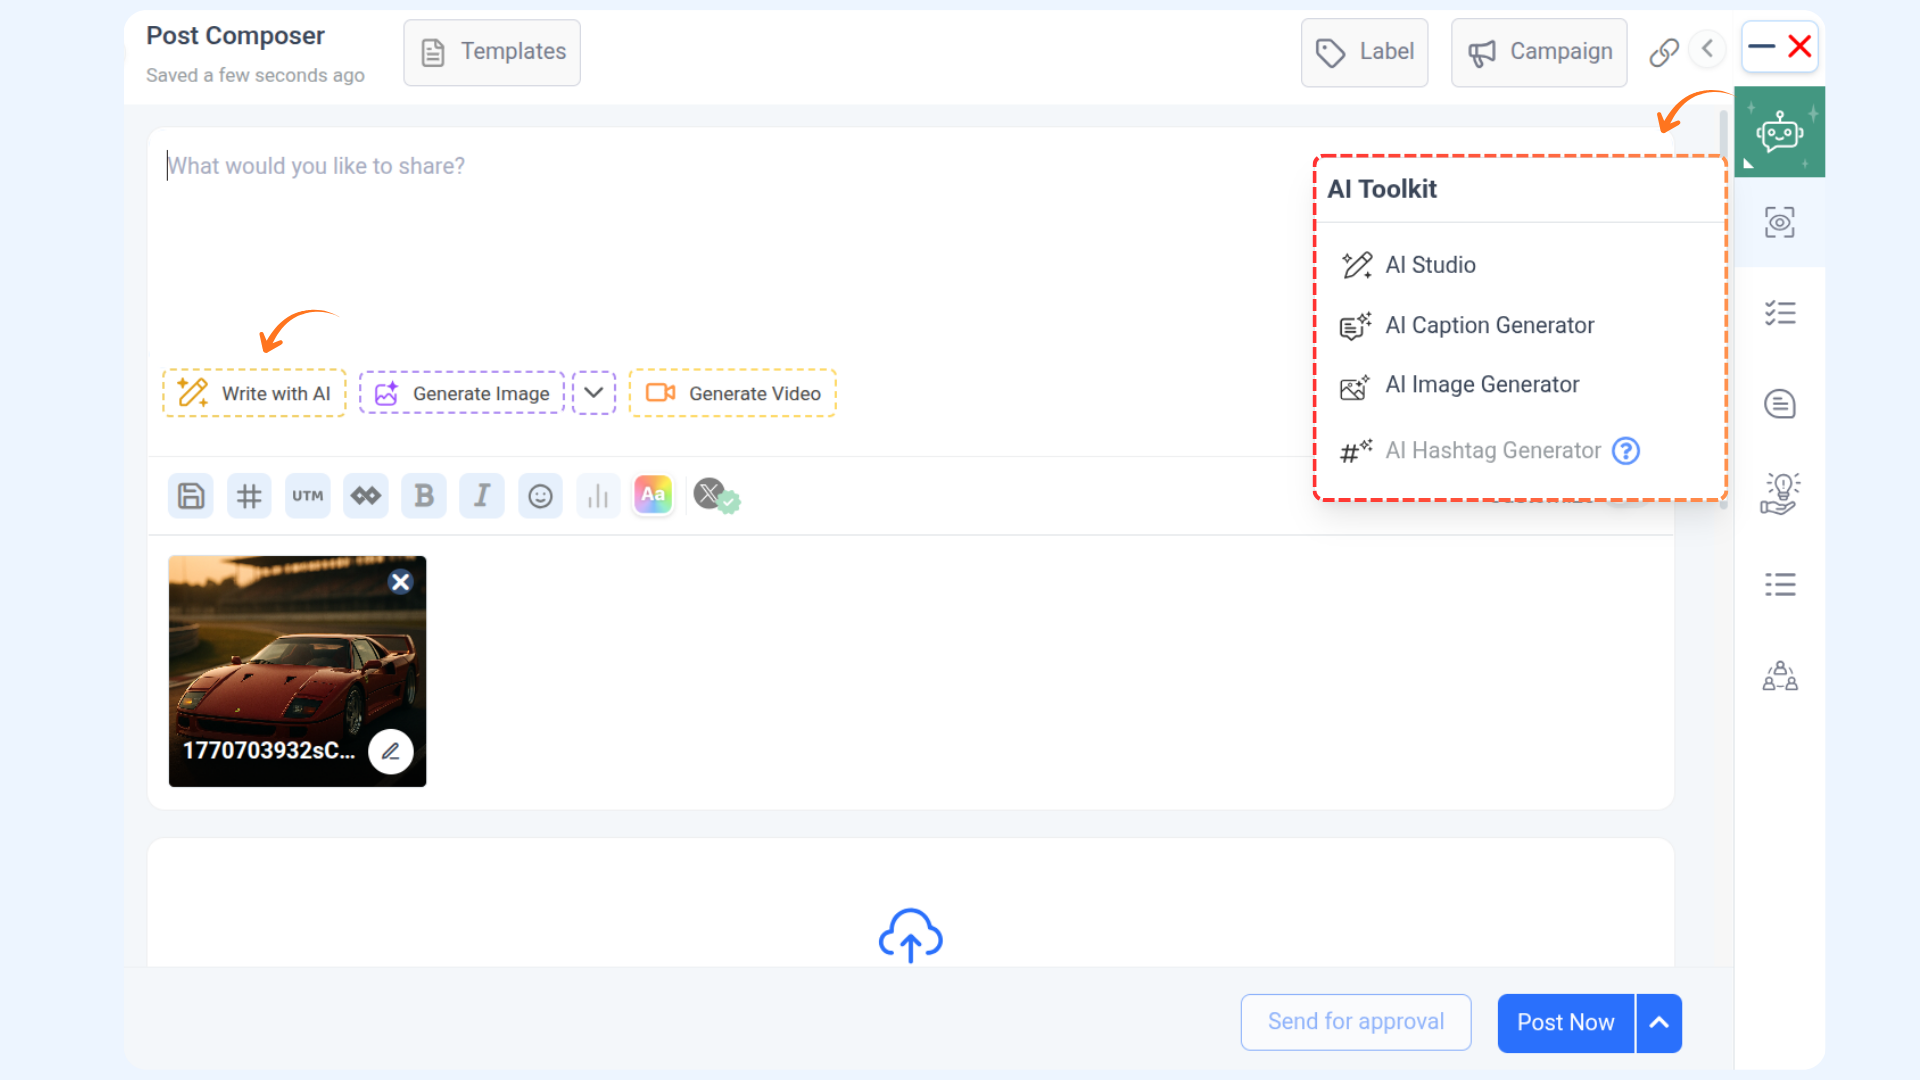Select AI Caption Generator from toolkit

[1489, 326]
